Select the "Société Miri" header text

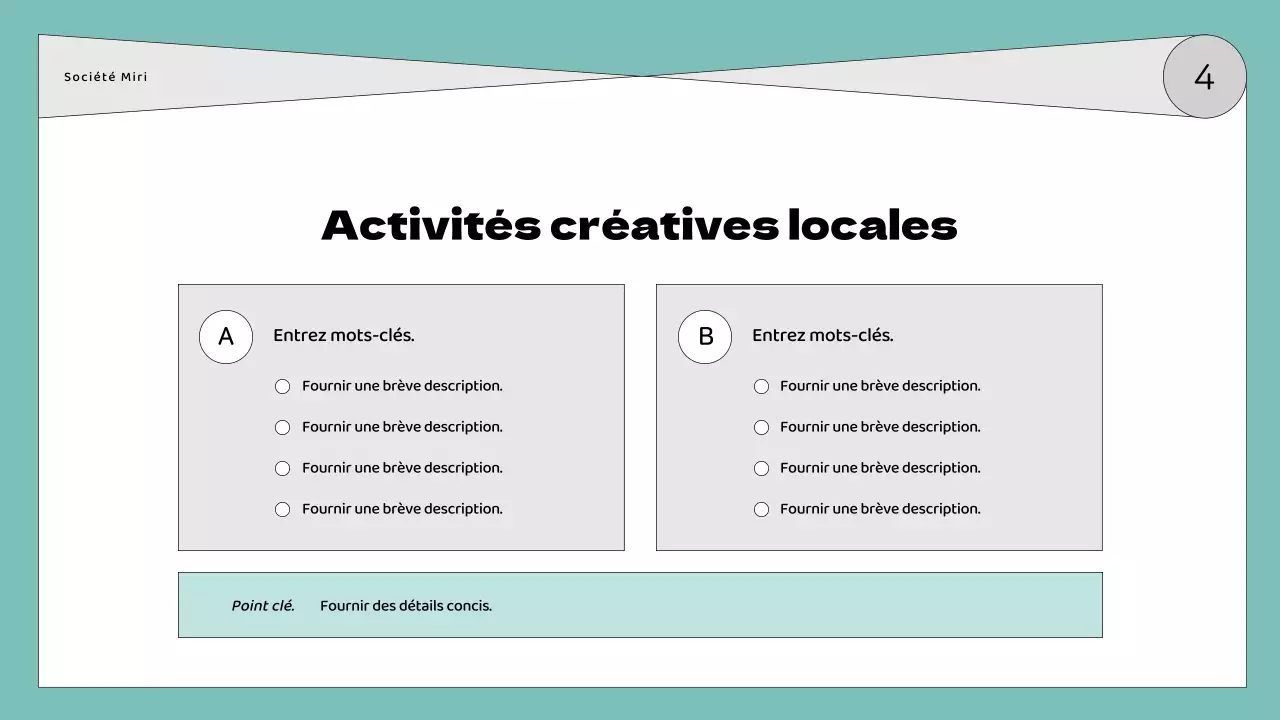[x=105, y=77]
